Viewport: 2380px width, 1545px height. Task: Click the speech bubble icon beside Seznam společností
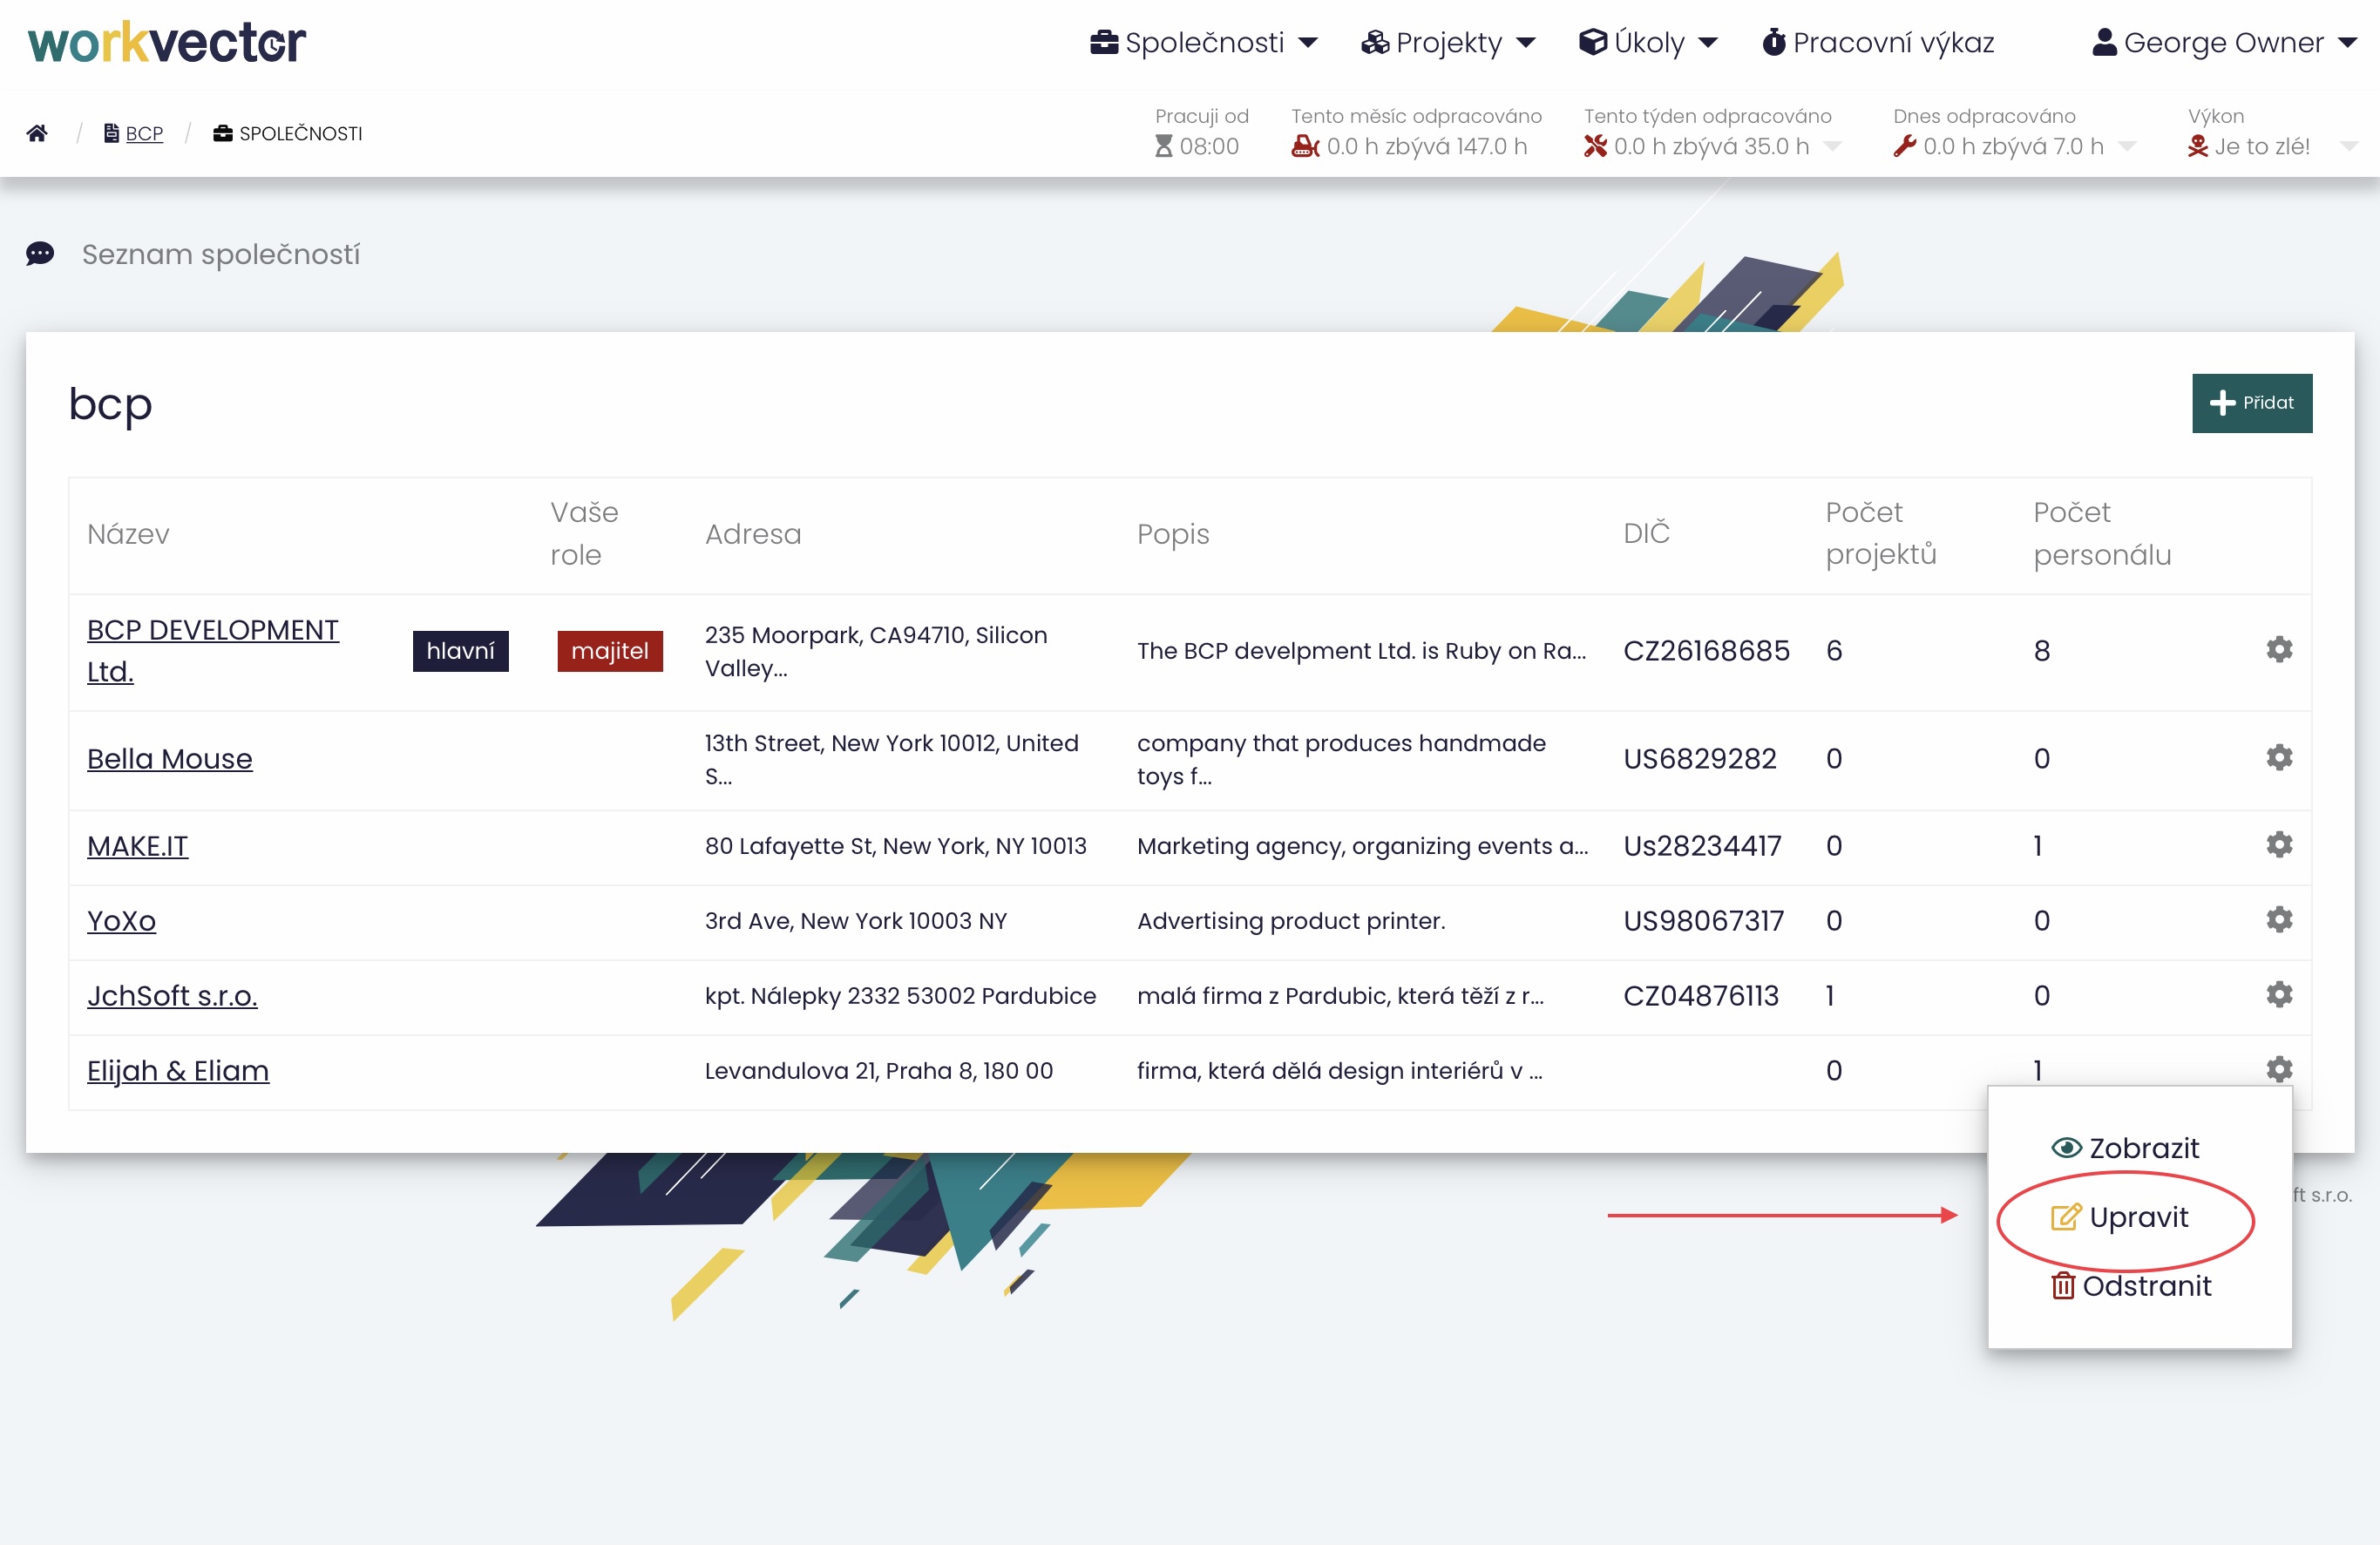40,254
